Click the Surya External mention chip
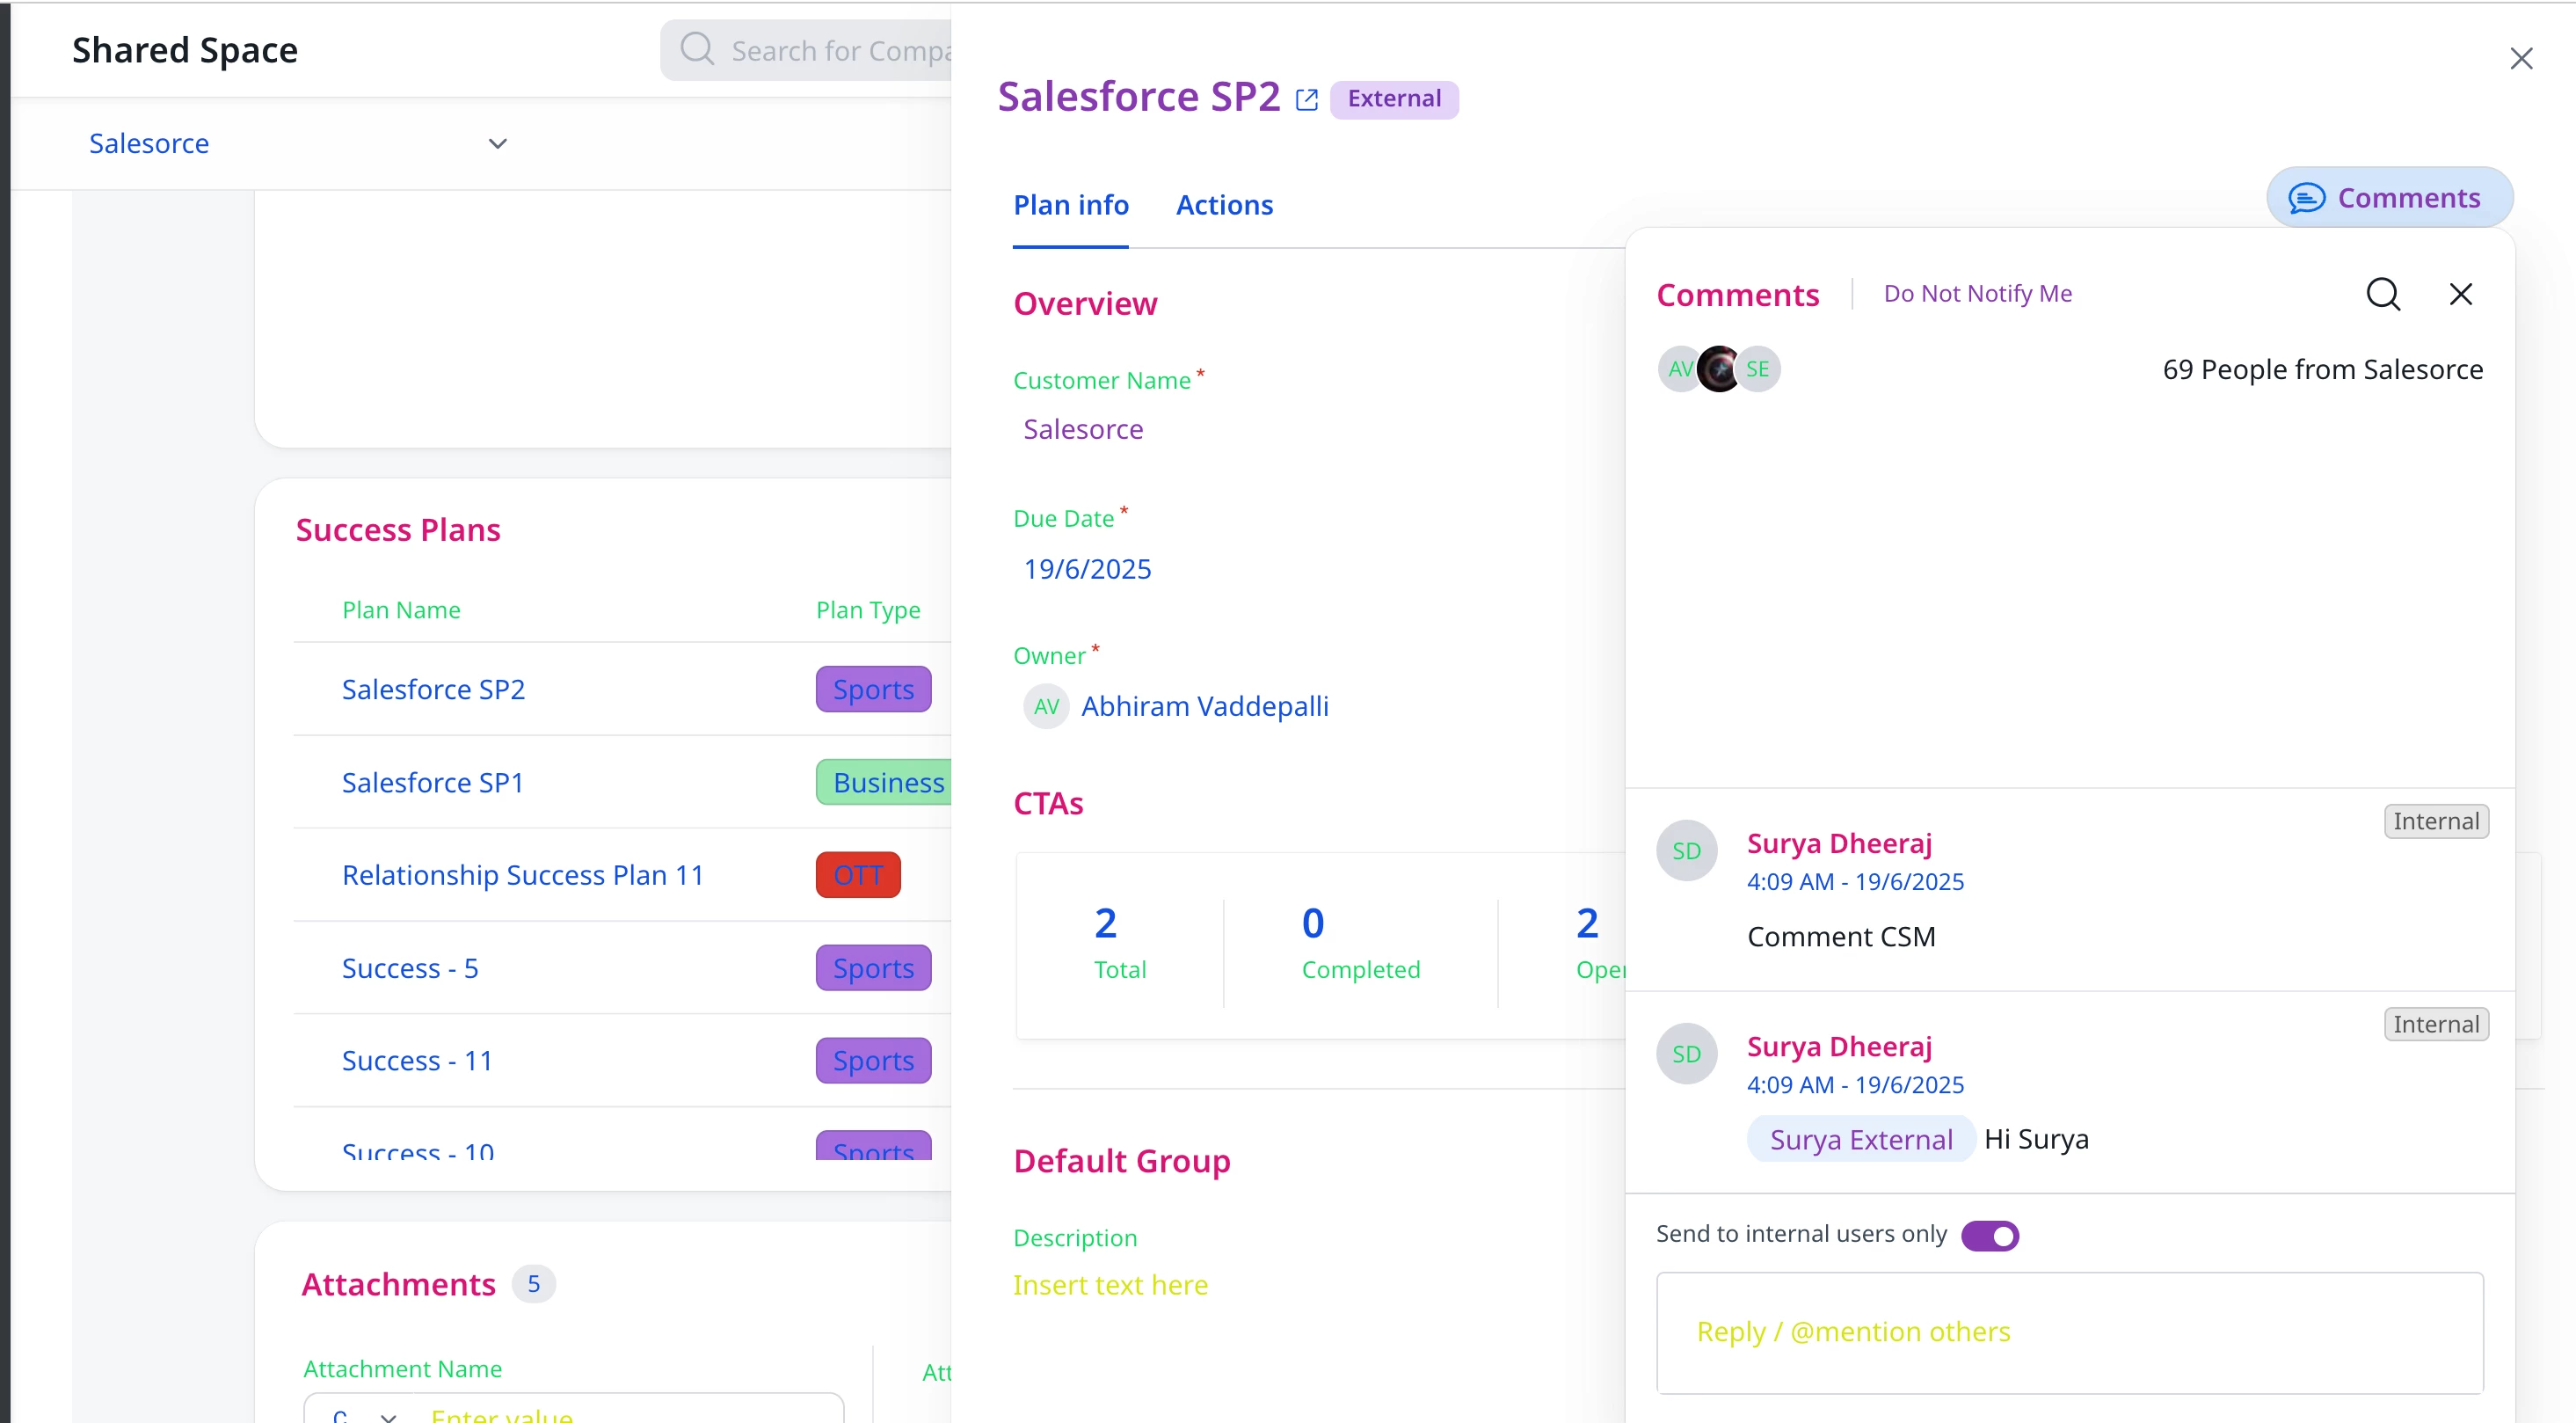2576x1423 pixels. [1860, 1139]
